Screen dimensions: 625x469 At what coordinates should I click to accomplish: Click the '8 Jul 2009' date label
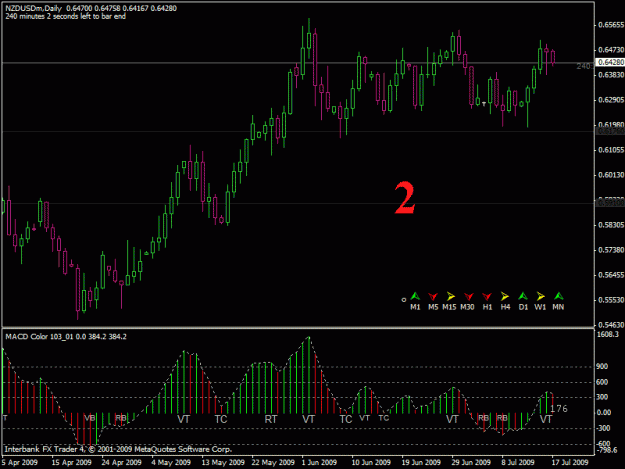point(518,462)
